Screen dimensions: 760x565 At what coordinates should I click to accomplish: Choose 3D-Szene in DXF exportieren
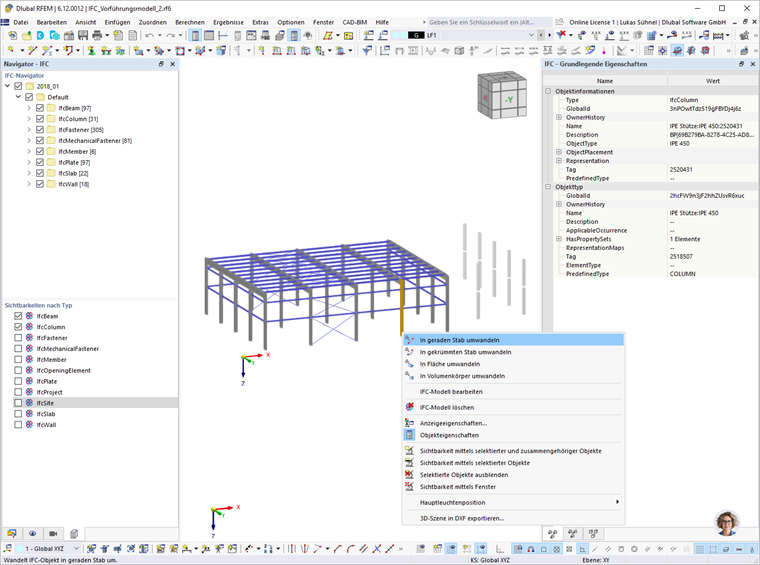[x=514, y=518]
